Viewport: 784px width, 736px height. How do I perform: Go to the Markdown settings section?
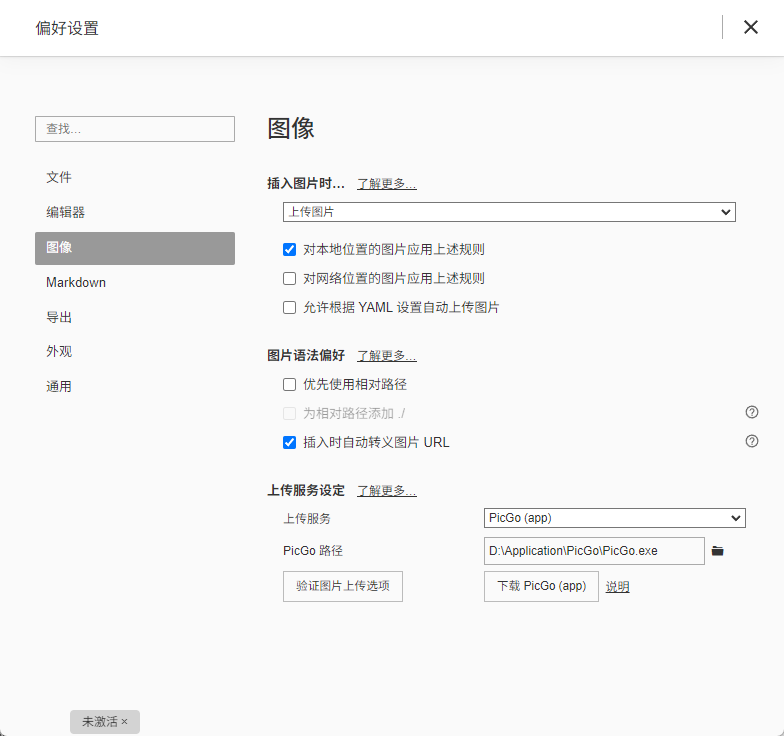76,282
